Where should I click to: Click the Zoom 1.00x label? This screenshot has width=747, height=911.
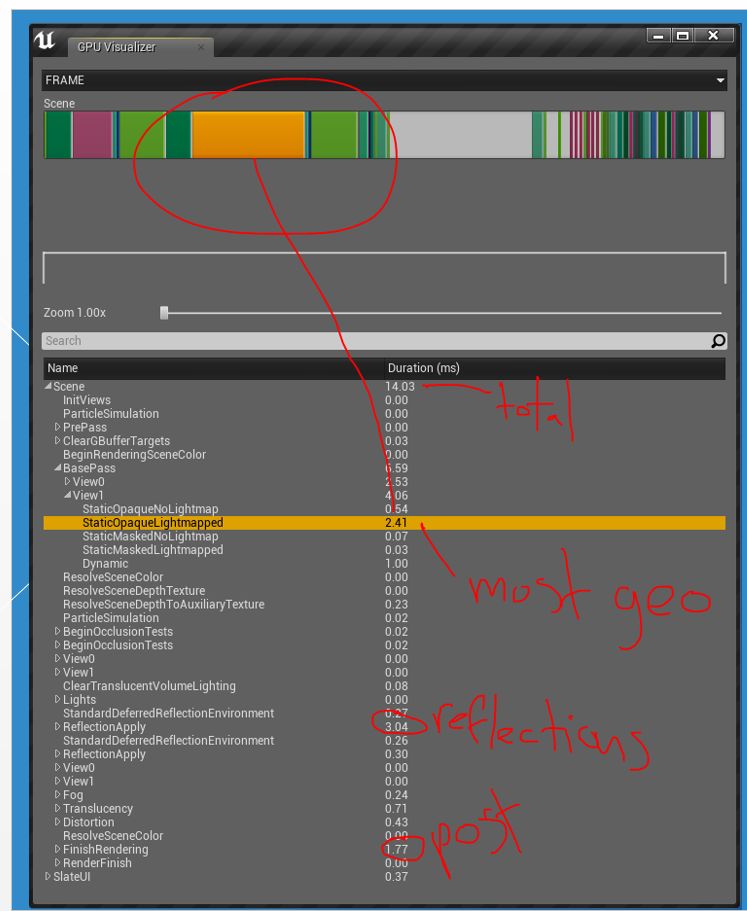(75, 313)
